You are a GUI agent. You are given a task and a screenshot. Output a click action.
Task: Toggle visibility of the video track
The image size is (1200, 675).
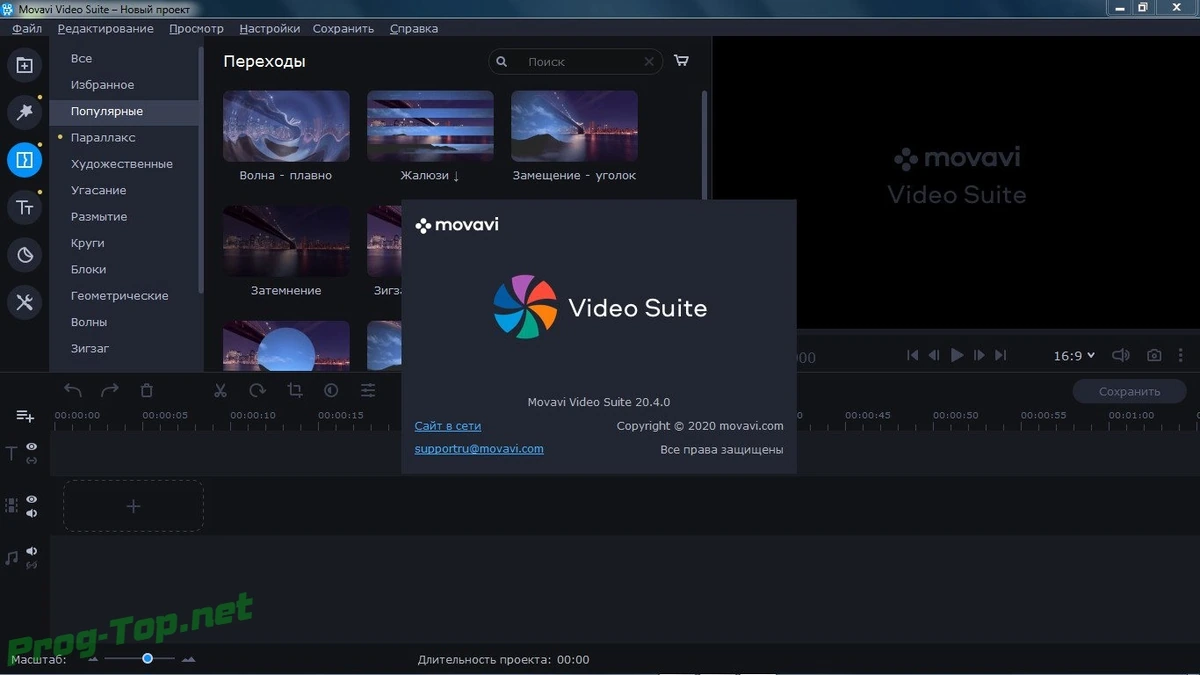point(32,499)
